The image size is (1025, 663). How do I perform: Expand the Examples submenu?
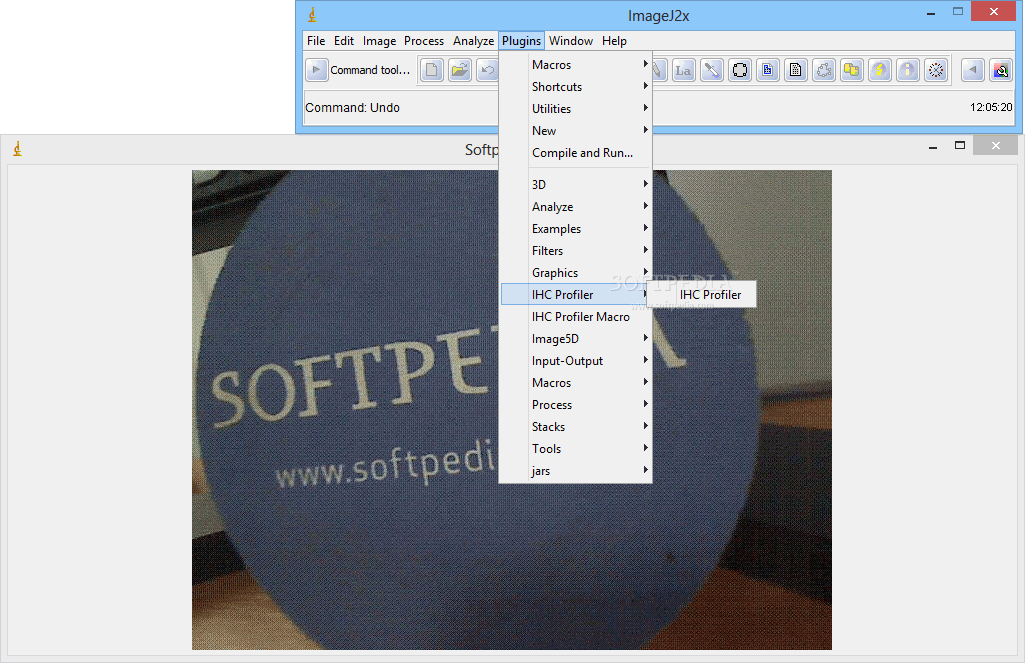tap(576, 229)
